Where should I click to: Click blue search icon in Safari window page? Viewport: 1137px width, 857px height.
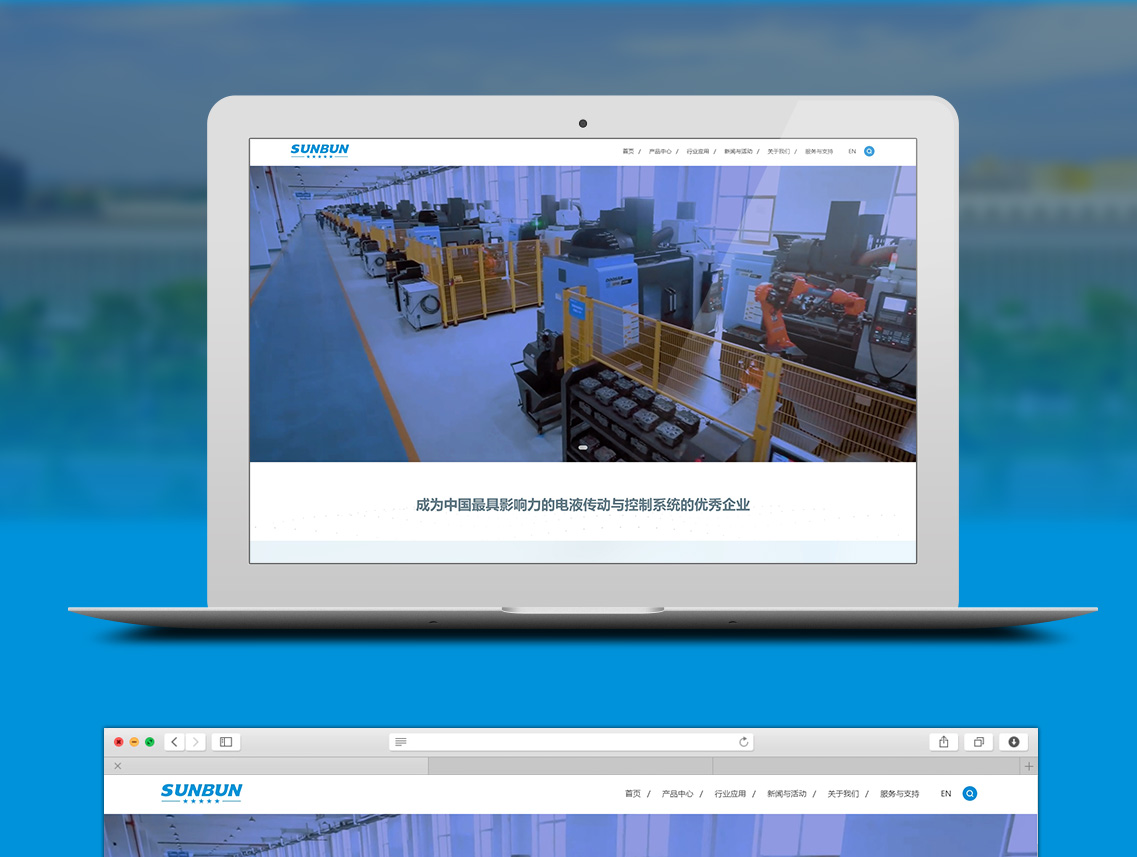click(969, 793)
